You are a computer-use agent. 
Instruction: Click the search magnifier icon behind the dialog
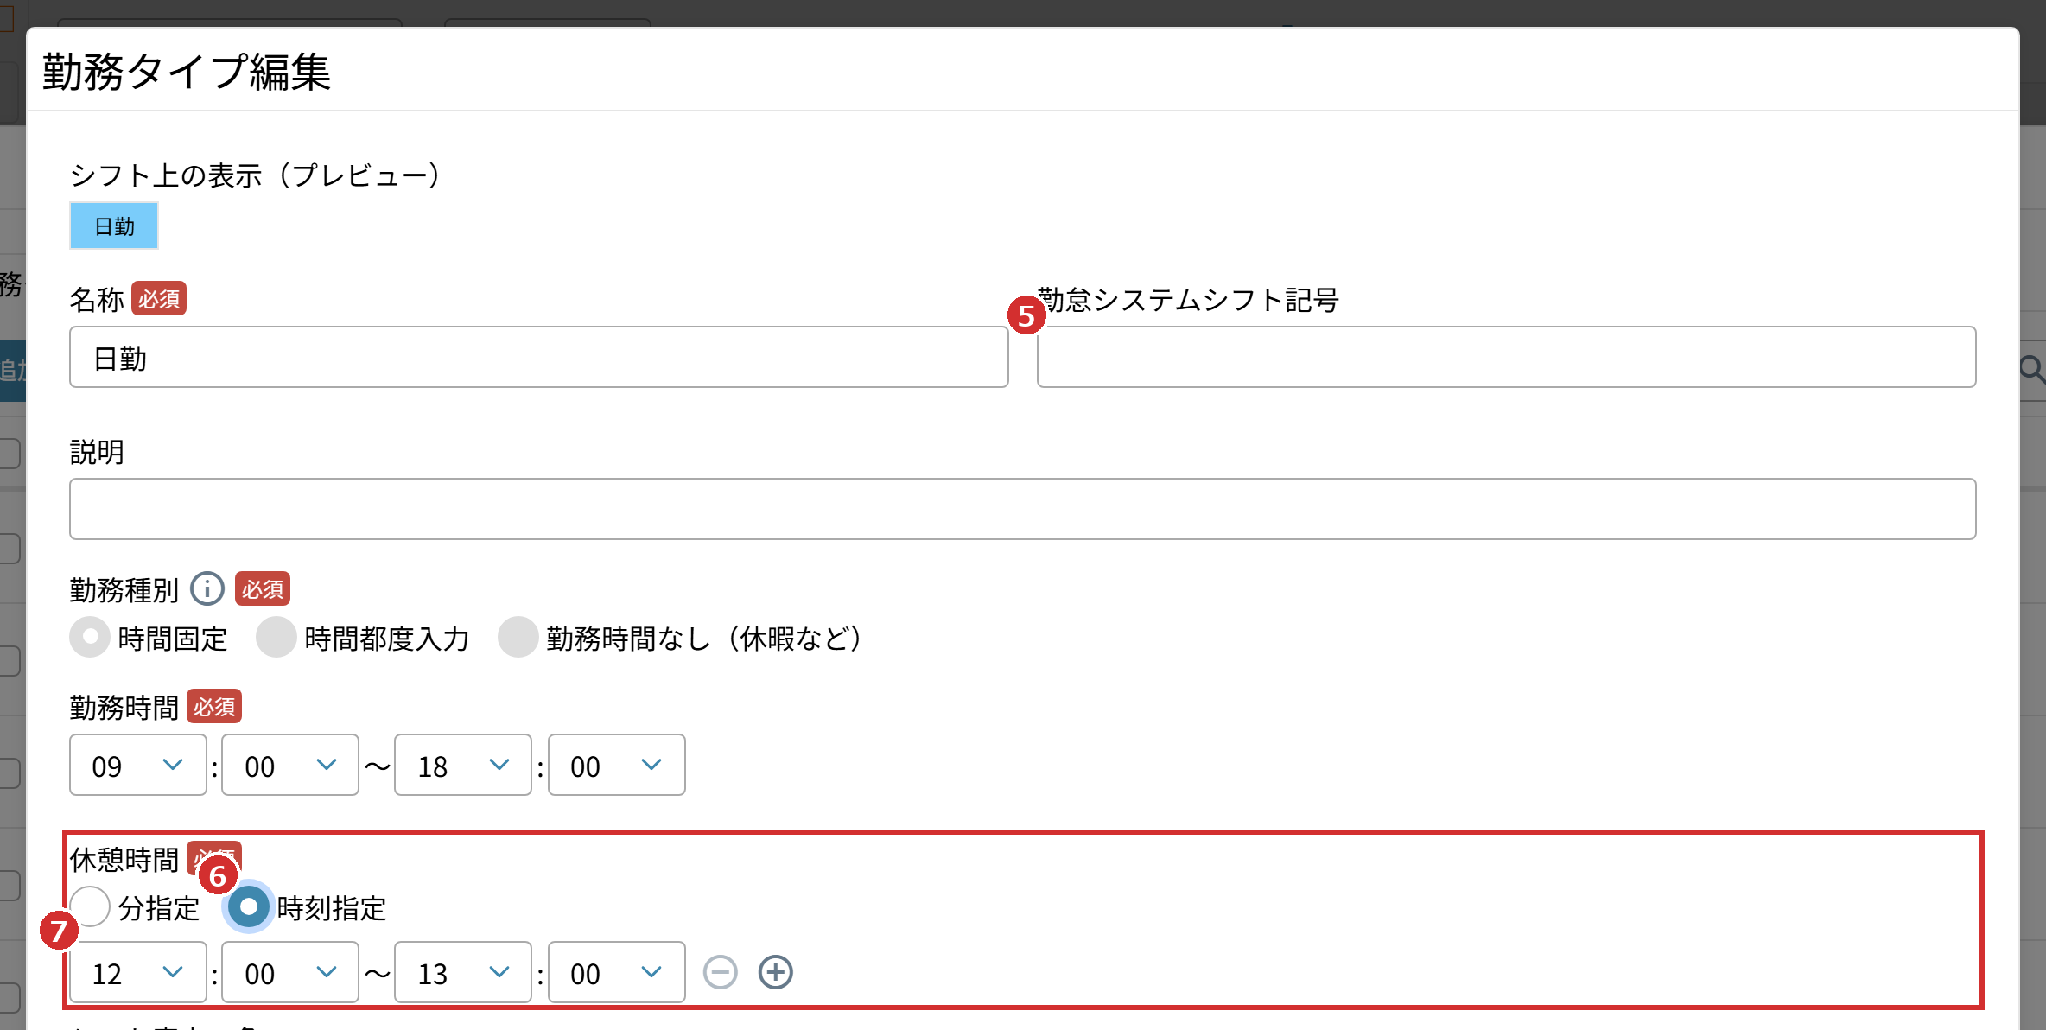coord(2033,369)
